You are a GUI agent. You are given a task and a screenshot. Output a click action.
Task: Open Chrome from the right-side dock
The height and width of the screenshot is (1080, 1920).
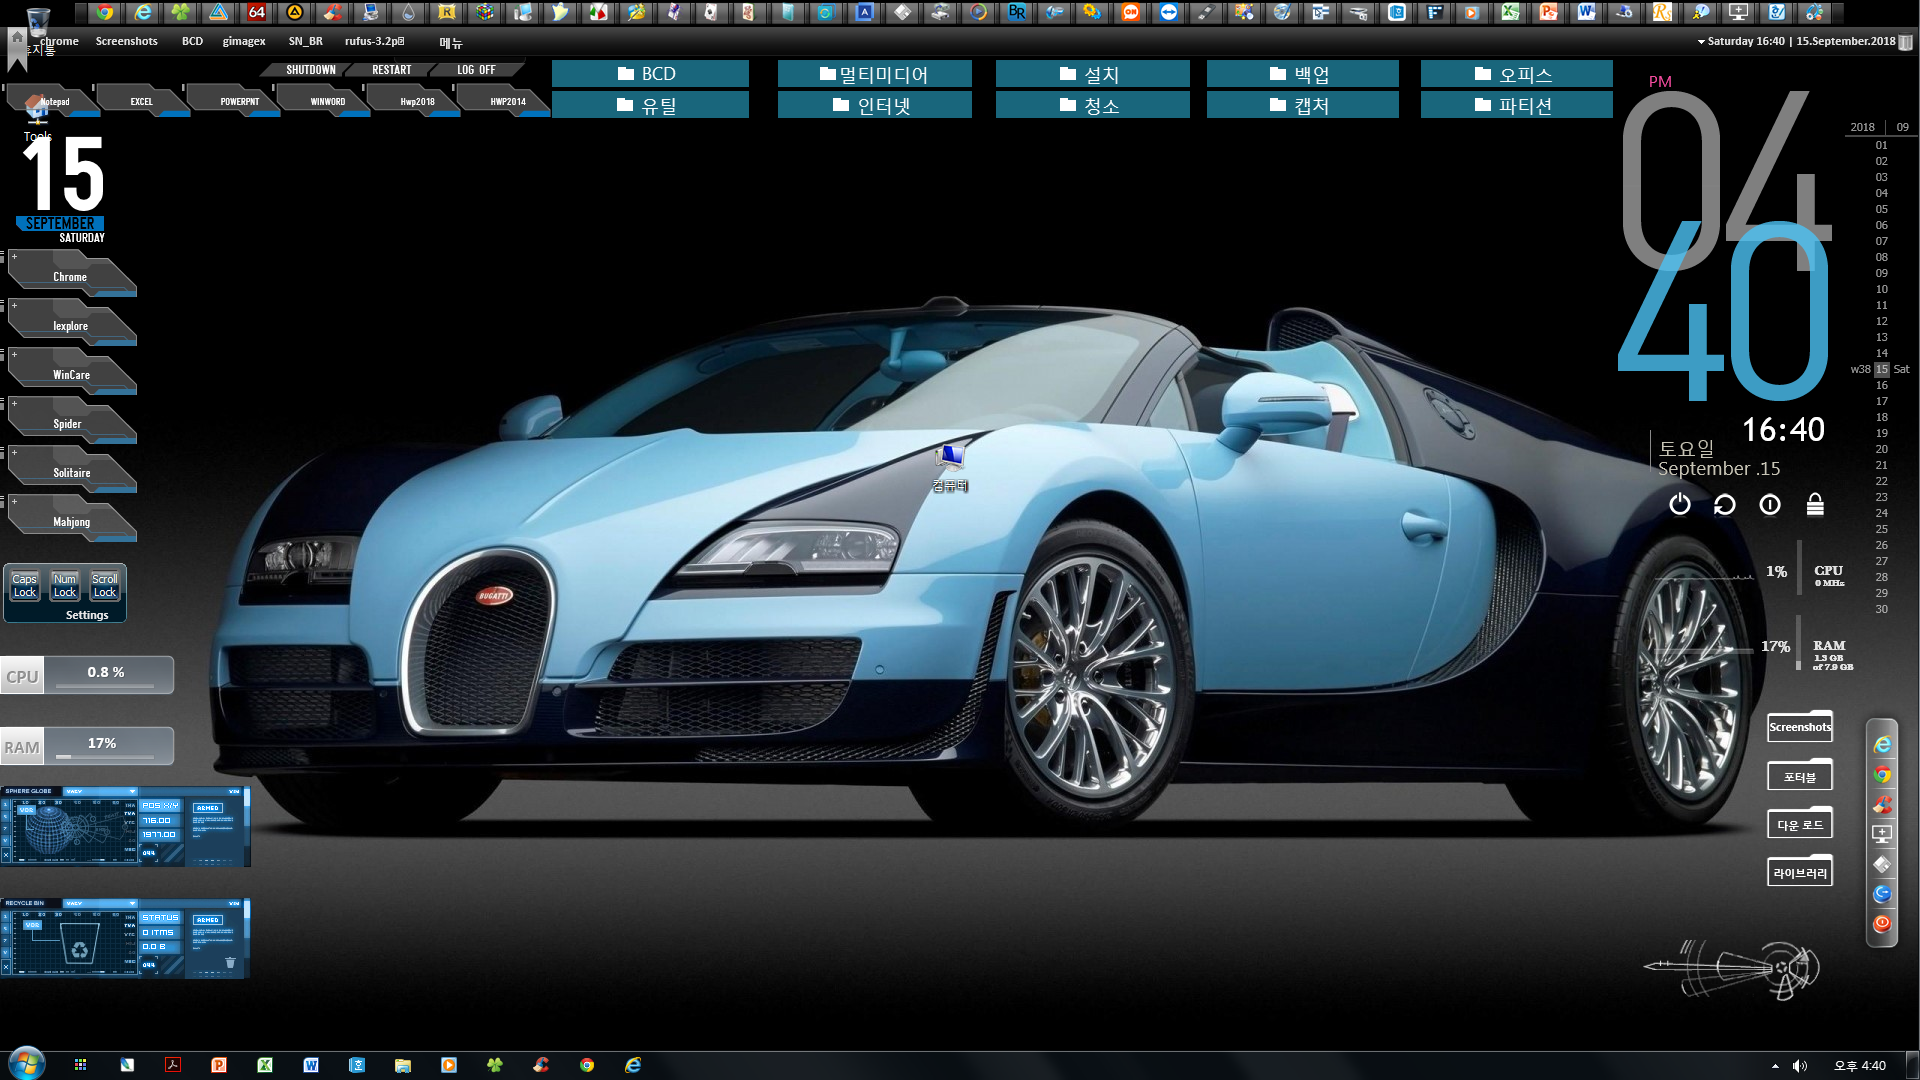[1882, 774]
